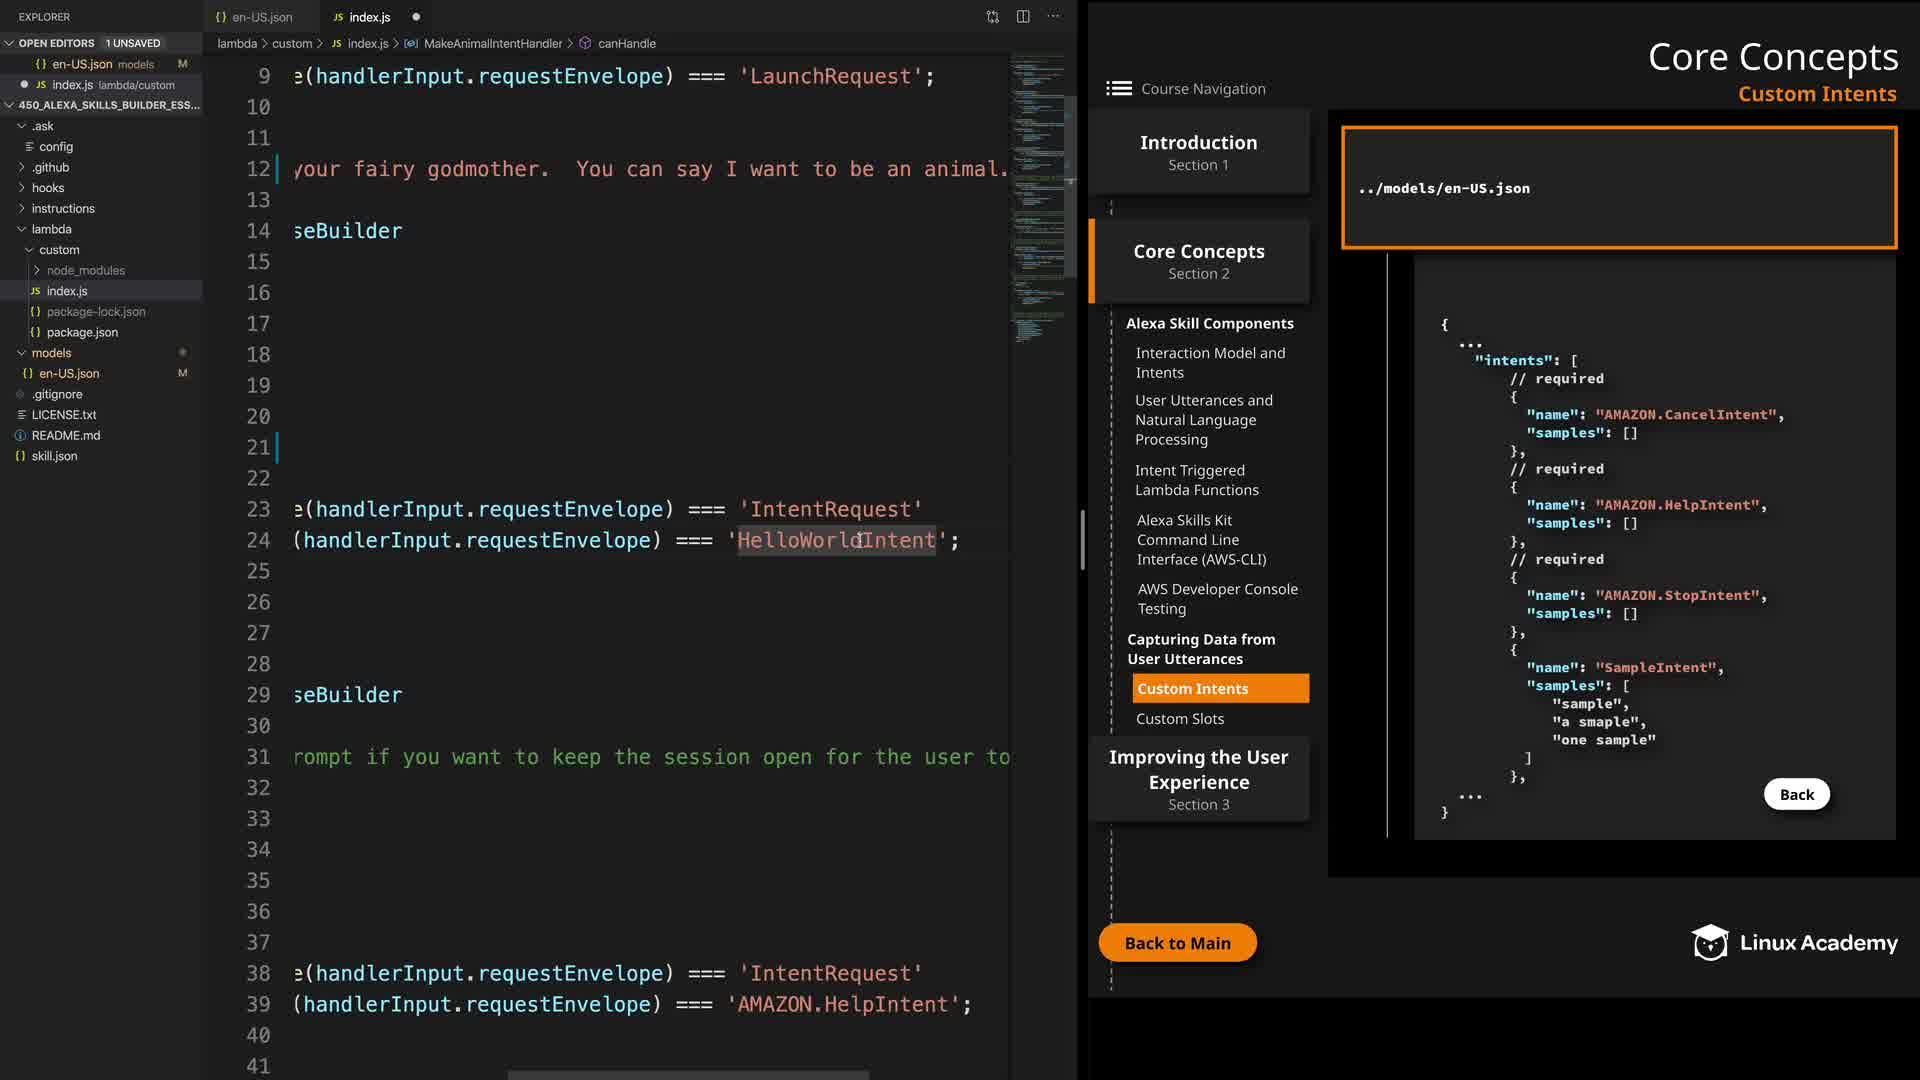Switch to the en-US.json editor tab
Image resolution: width=1920 pixels, height=1080 pixels.
[x=262, y=17]
